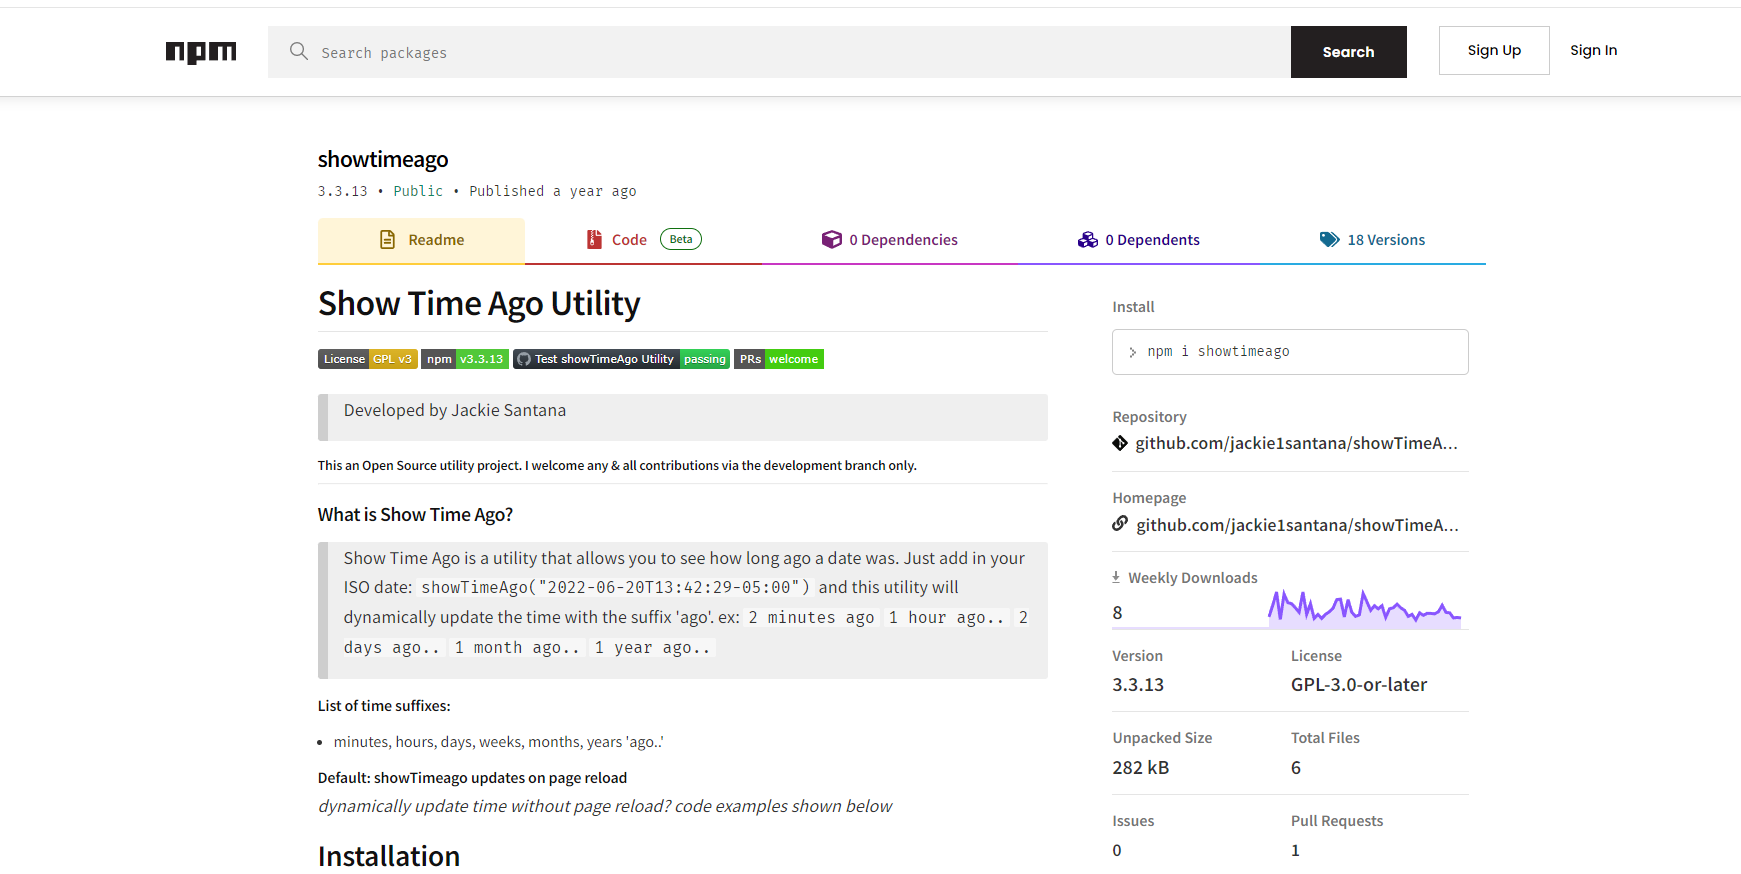Screen dimensions: 1741x874
Task: Click the dynamically update time without reload line
Action: pos(605,806)
